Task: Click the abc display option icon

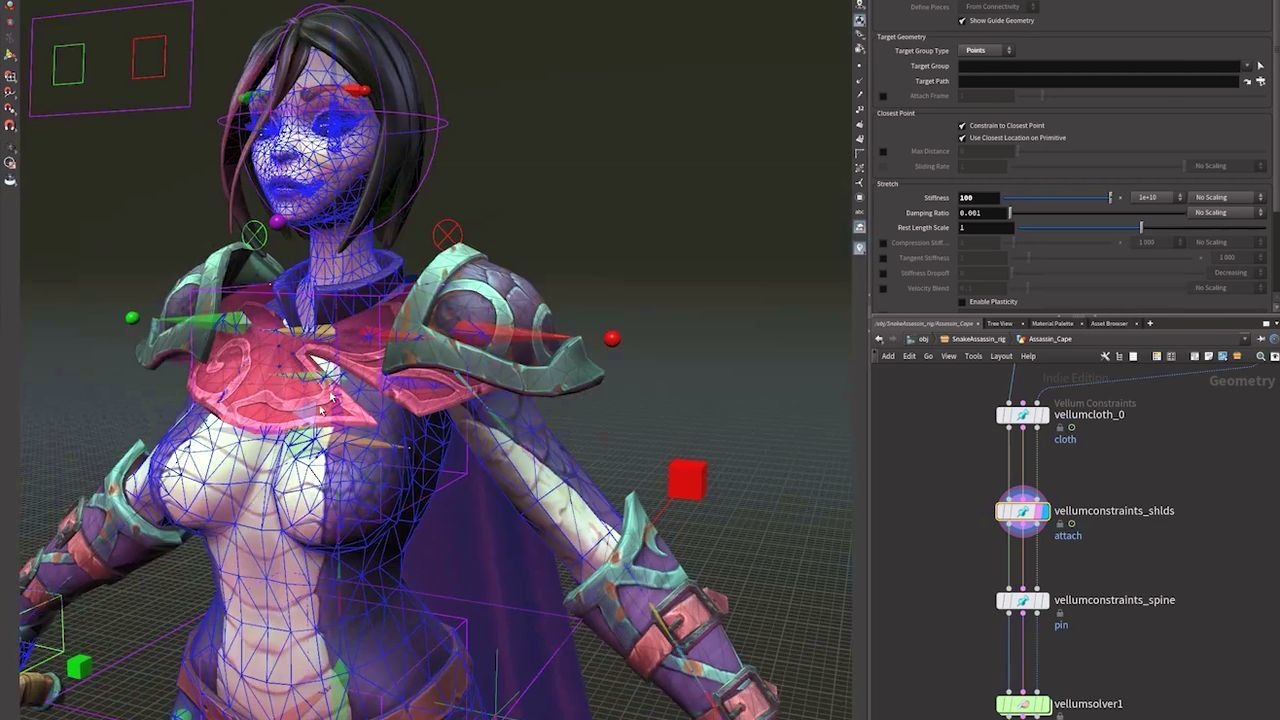Action: 860,212
